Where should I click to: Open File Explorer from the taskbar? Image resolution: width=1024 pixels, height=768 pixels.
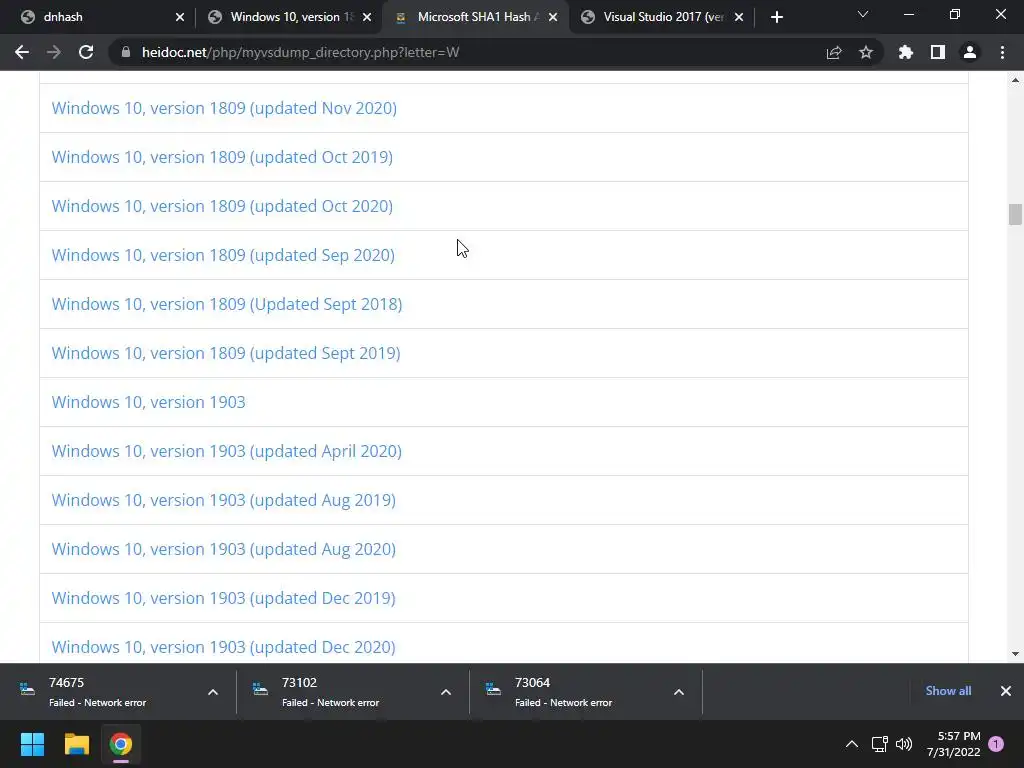76,744
